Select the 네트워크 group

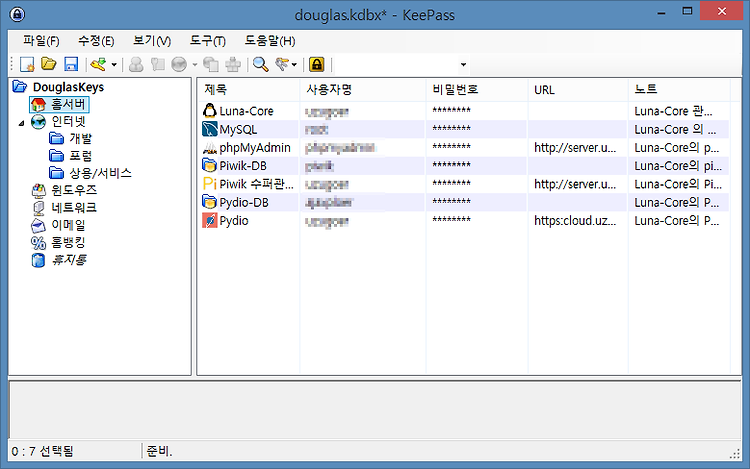tap(74, 207)
